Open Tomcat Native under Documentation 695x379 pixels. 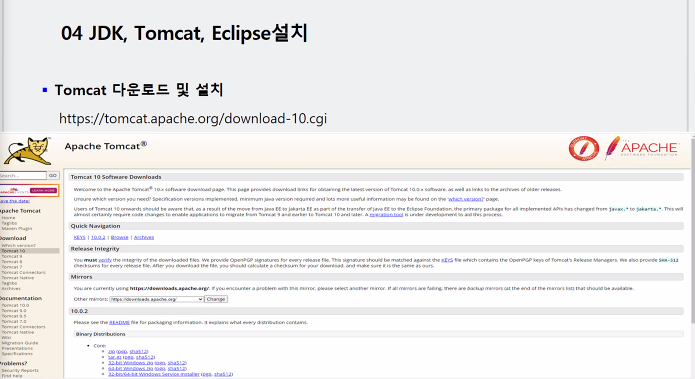pos(18,332)
